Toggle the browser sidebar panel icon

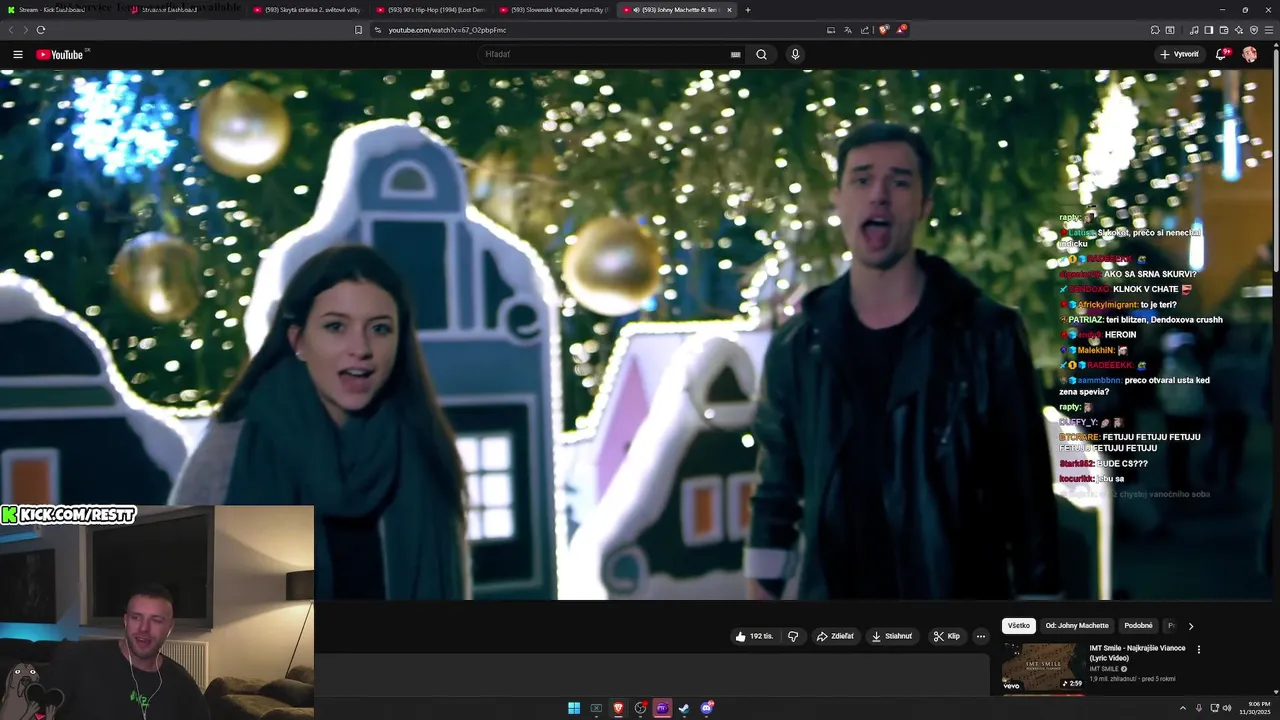pos(1209,30)
